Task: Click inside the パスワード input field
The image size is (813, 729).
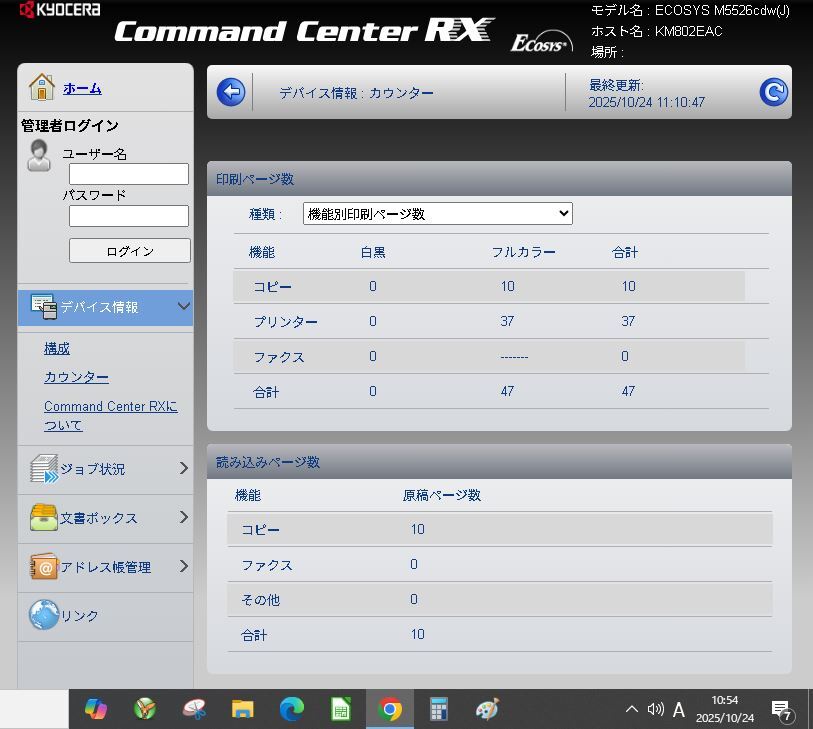Action: [x=128, y=215]
